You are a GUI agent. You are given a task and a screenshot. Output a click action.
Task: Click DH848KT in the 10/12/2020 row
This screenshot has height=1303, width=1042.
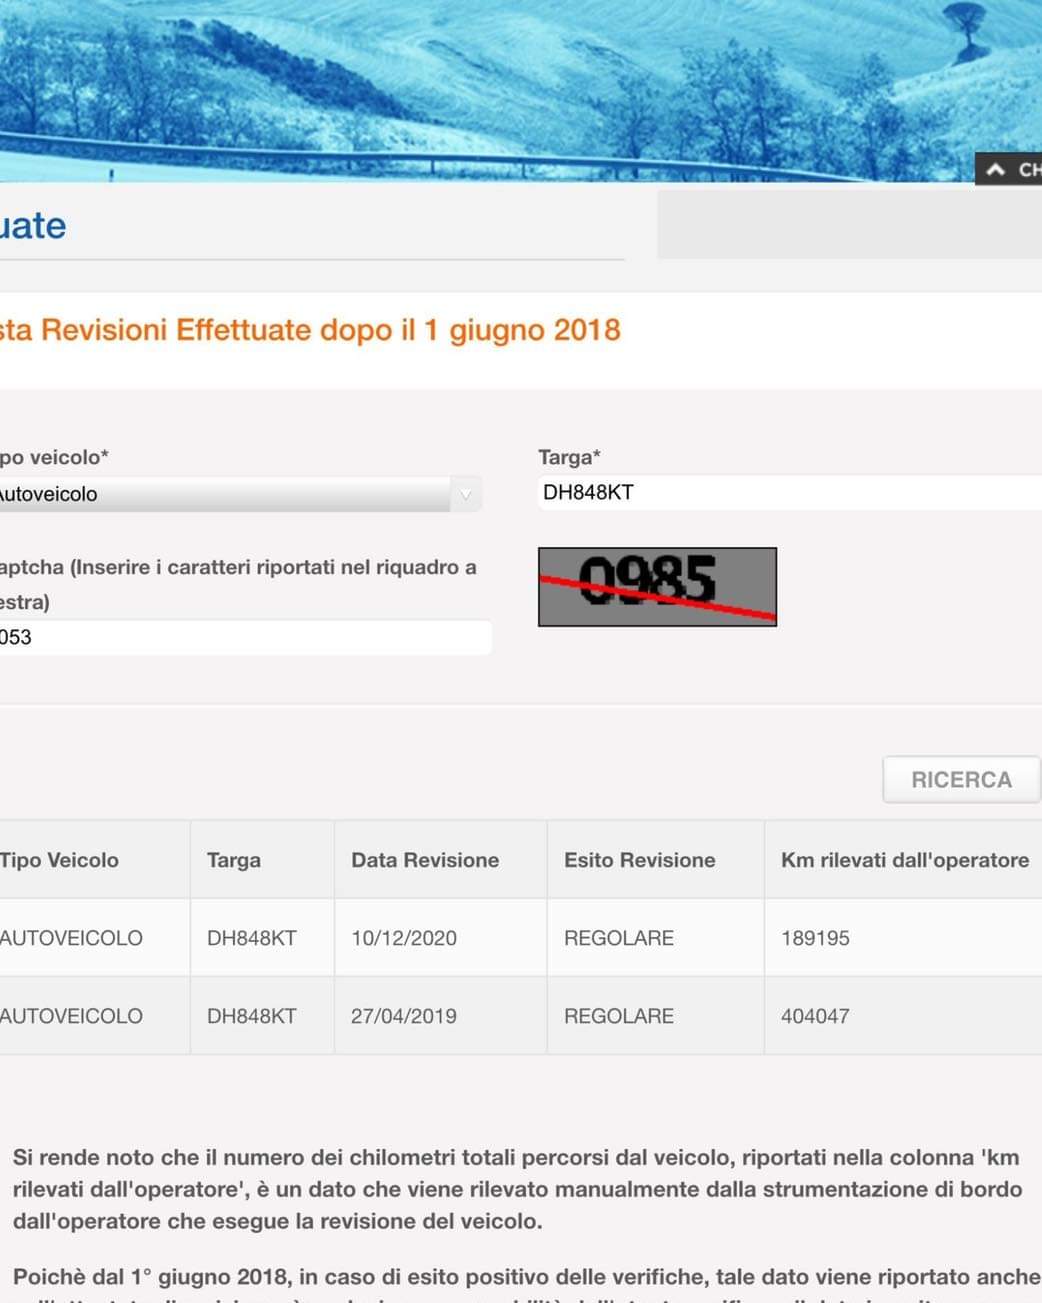252,938
